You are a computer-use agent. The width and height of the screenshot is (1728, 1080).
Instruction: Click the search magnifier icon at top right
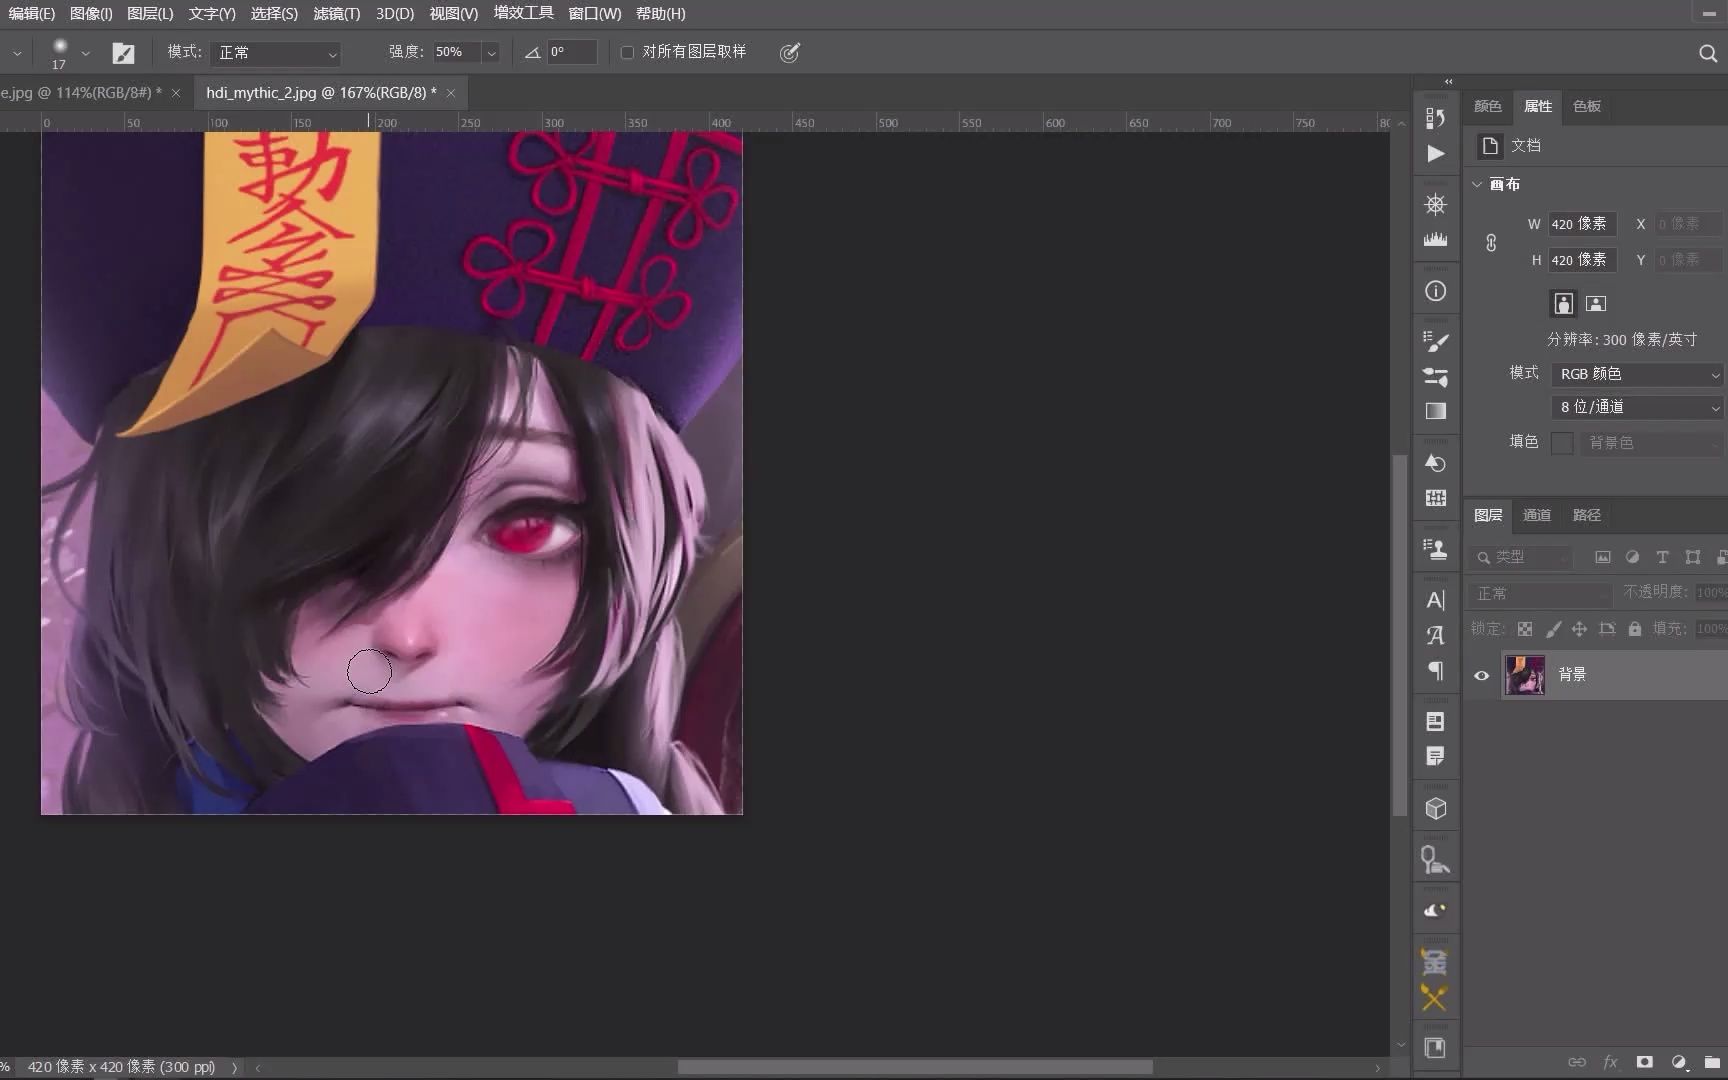[x=1707, y=53]
